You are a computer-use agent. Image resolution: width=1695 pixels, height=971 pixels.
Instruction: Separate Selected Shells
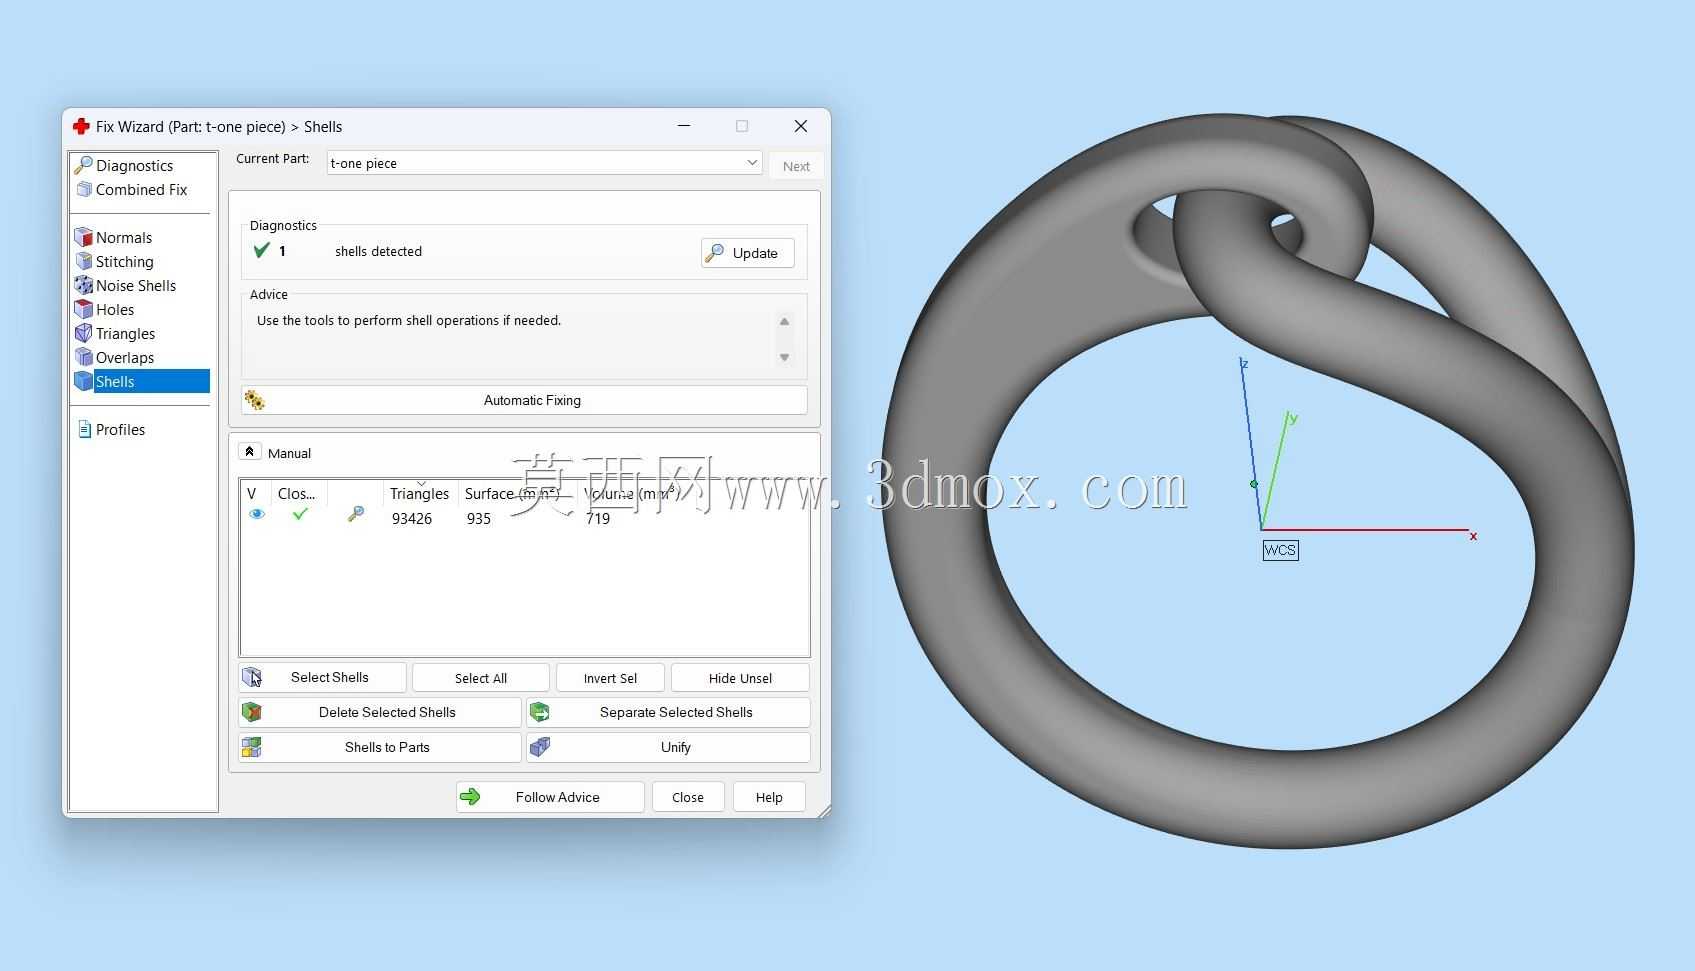click(x=668, y=712)
